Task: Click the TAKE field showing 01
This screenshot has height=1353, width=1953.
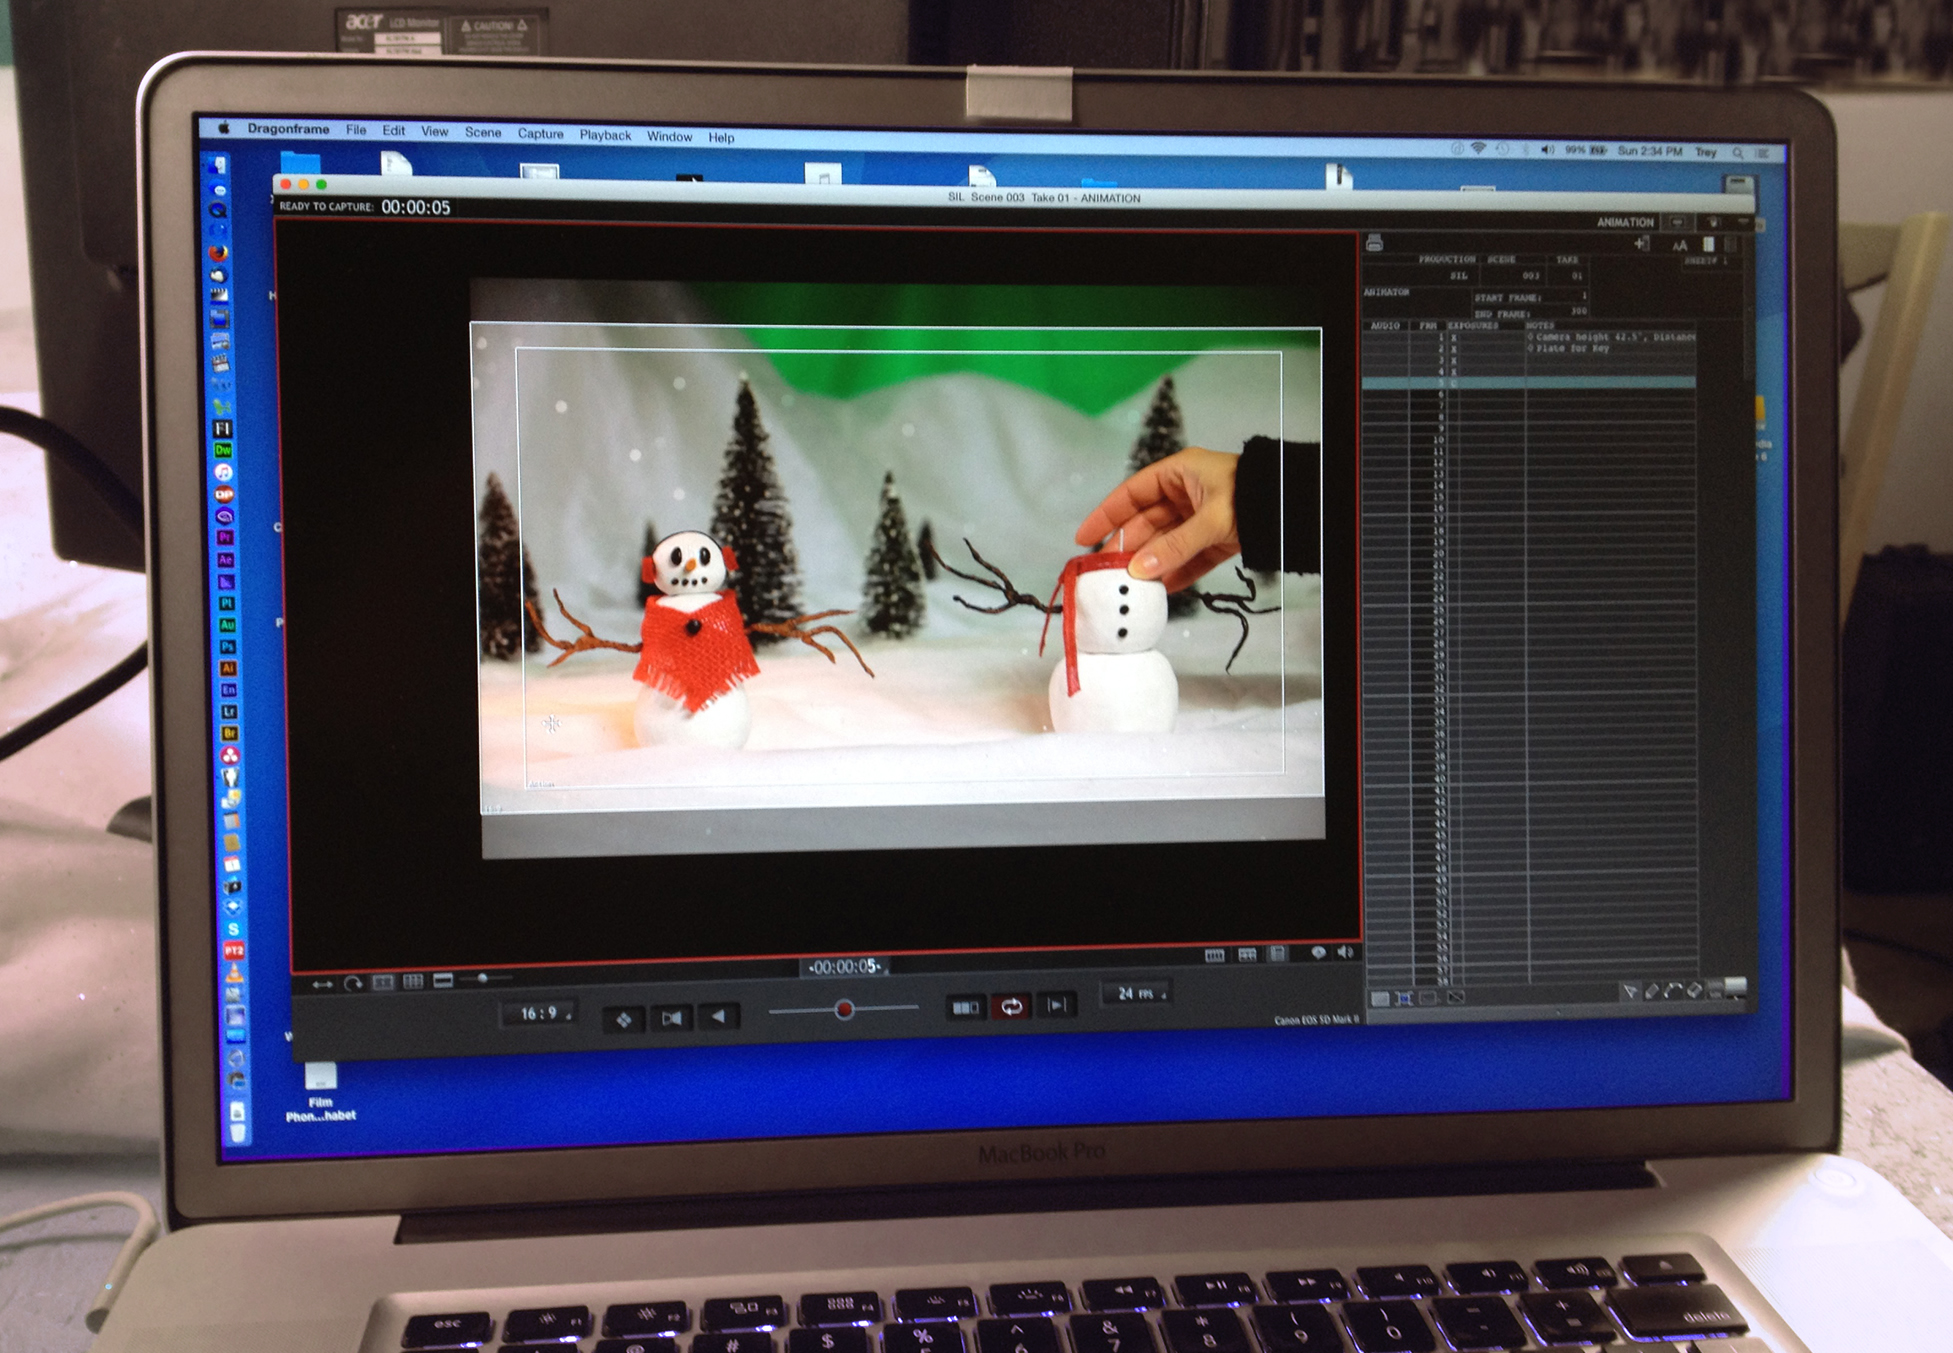Action: 1568,275
